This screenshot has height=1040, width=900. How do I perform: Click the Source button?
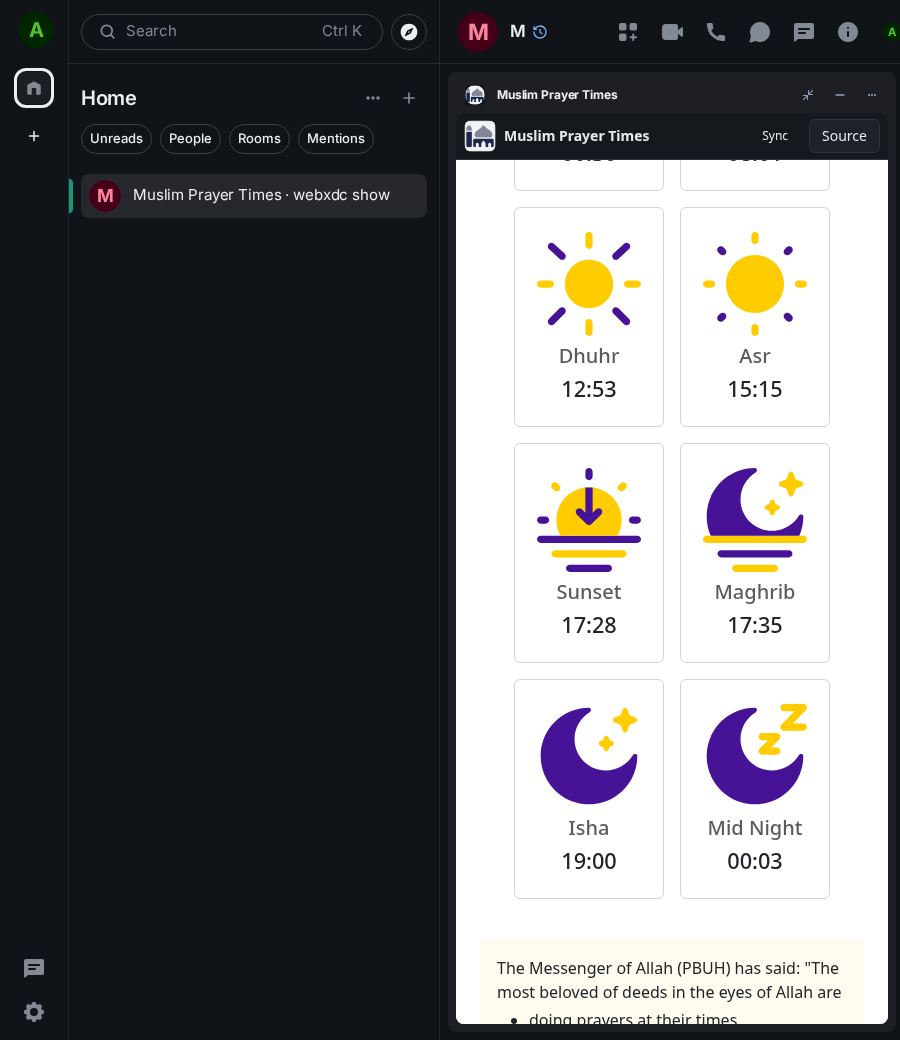(x=844, y=136)
